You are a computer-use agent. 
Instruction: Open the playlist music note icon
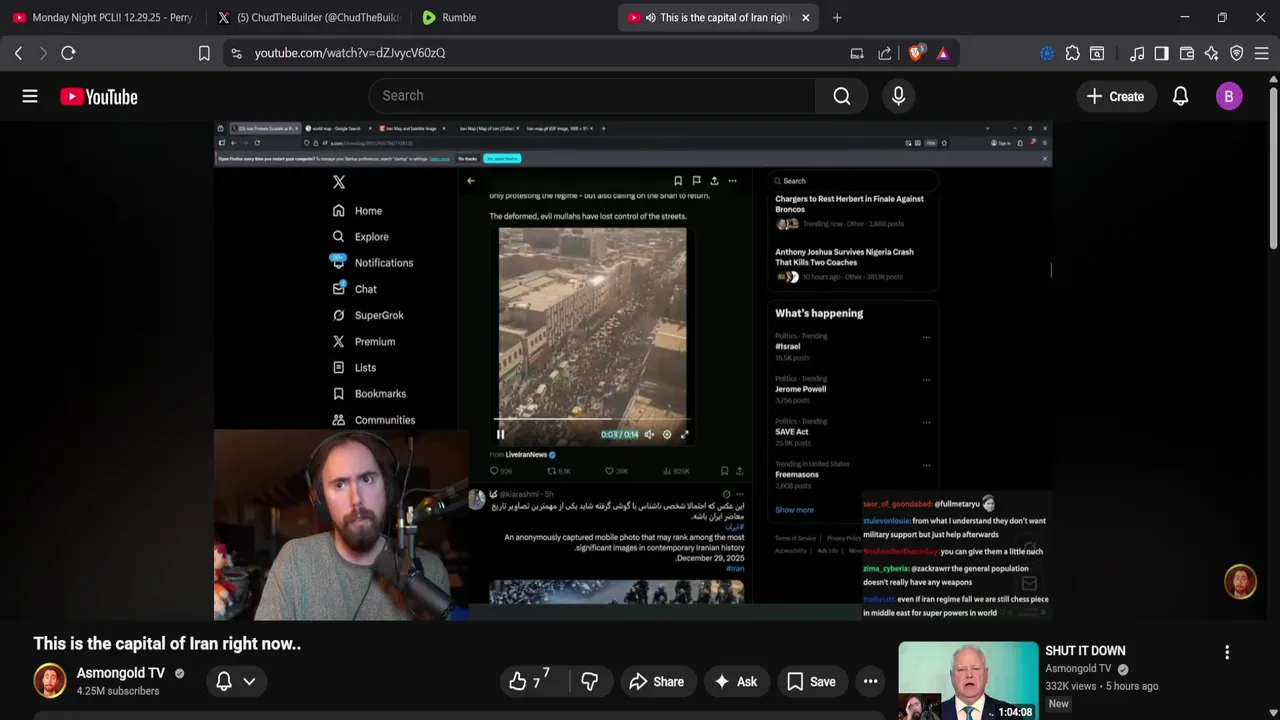[1137, 53]
